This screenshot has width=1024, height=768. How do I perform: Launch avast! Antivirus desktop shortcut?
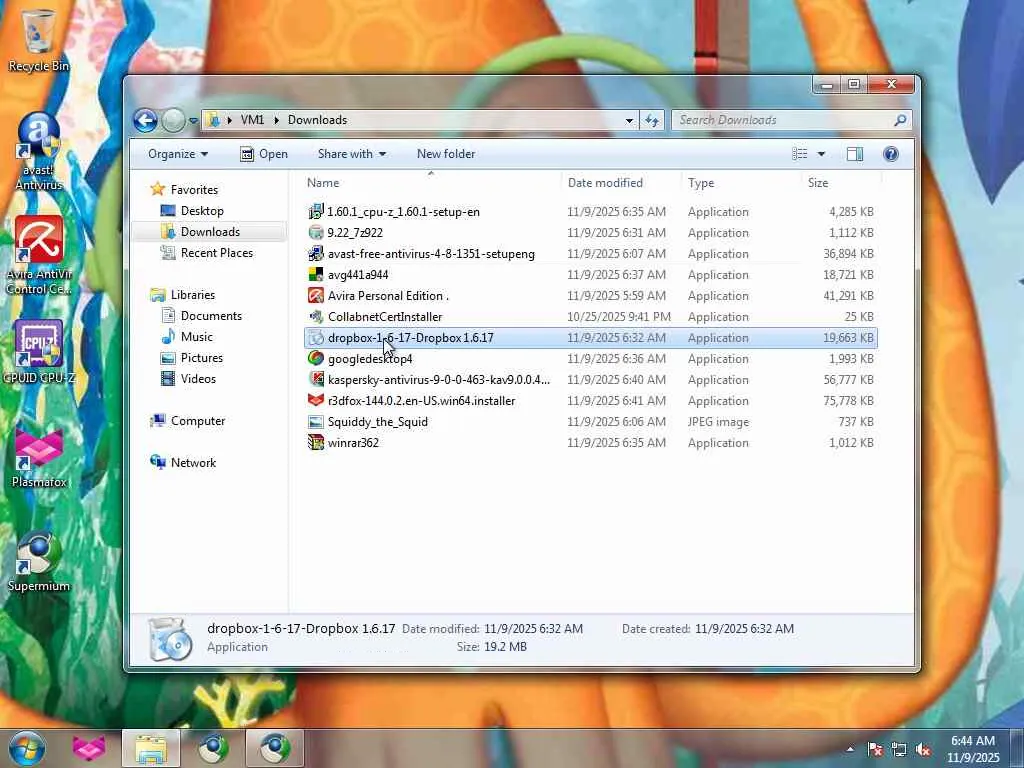(x=39, y=152)
